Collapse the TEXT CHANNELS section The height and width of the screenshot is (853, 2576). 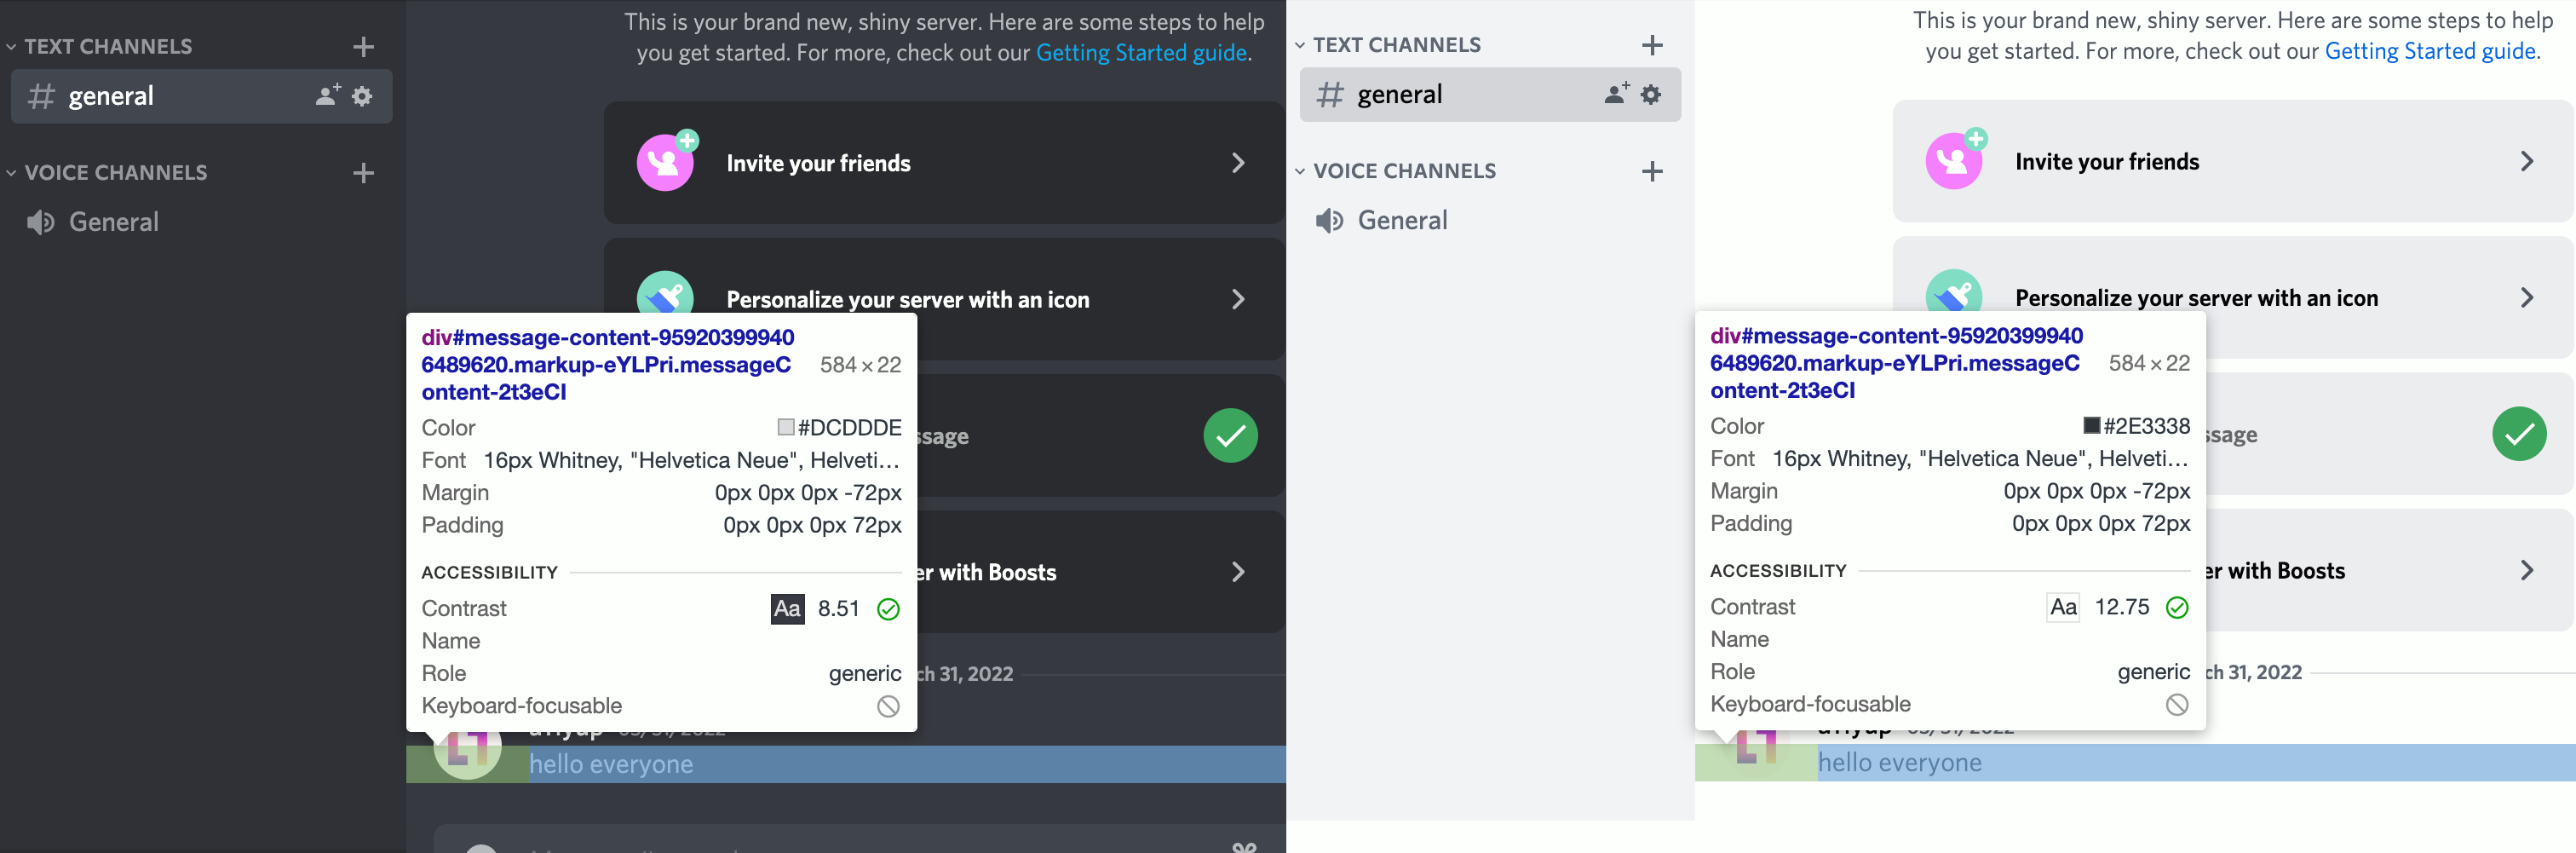11,46
